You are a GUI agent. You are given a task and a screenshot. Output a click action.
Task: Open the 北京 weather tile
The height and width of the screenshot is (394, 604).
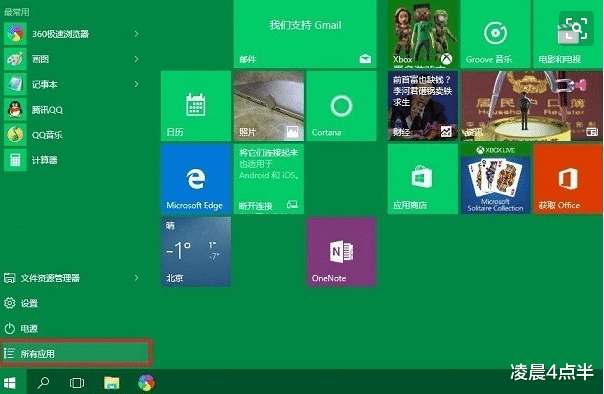click(x=196, y=251)
